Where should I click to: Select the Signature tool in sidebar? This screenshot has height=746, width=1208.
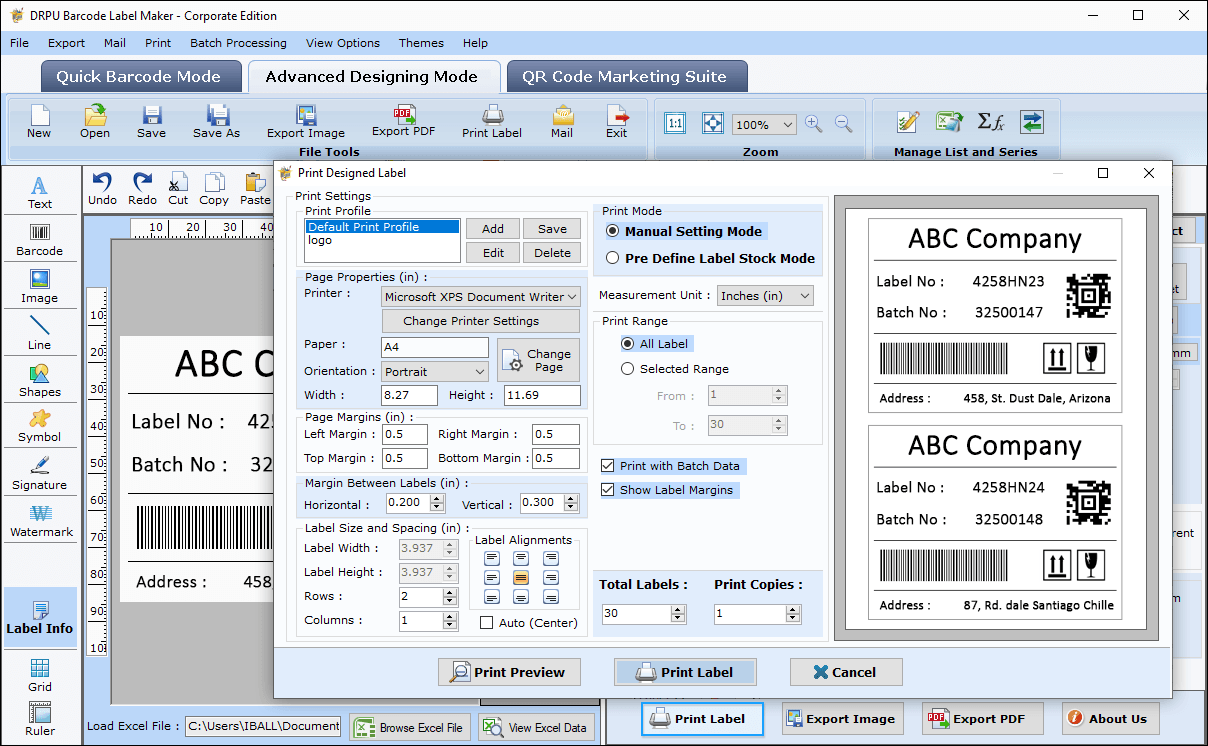pyautogui.click(x=40, y=473)
